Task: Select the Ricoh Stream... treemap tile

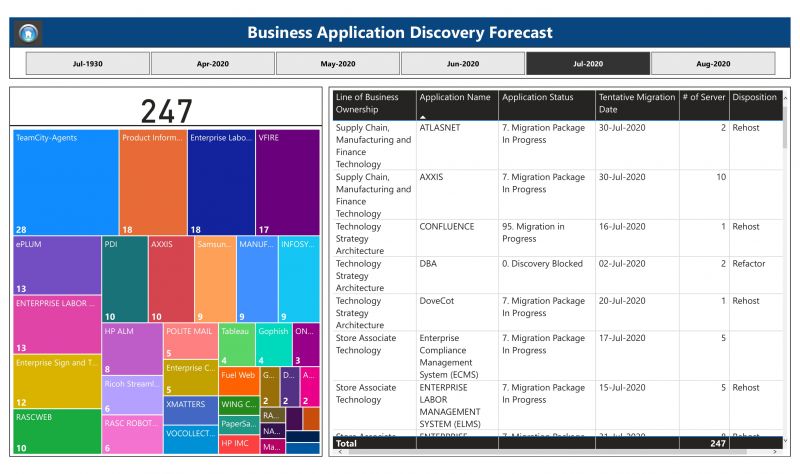Action: 133,395
